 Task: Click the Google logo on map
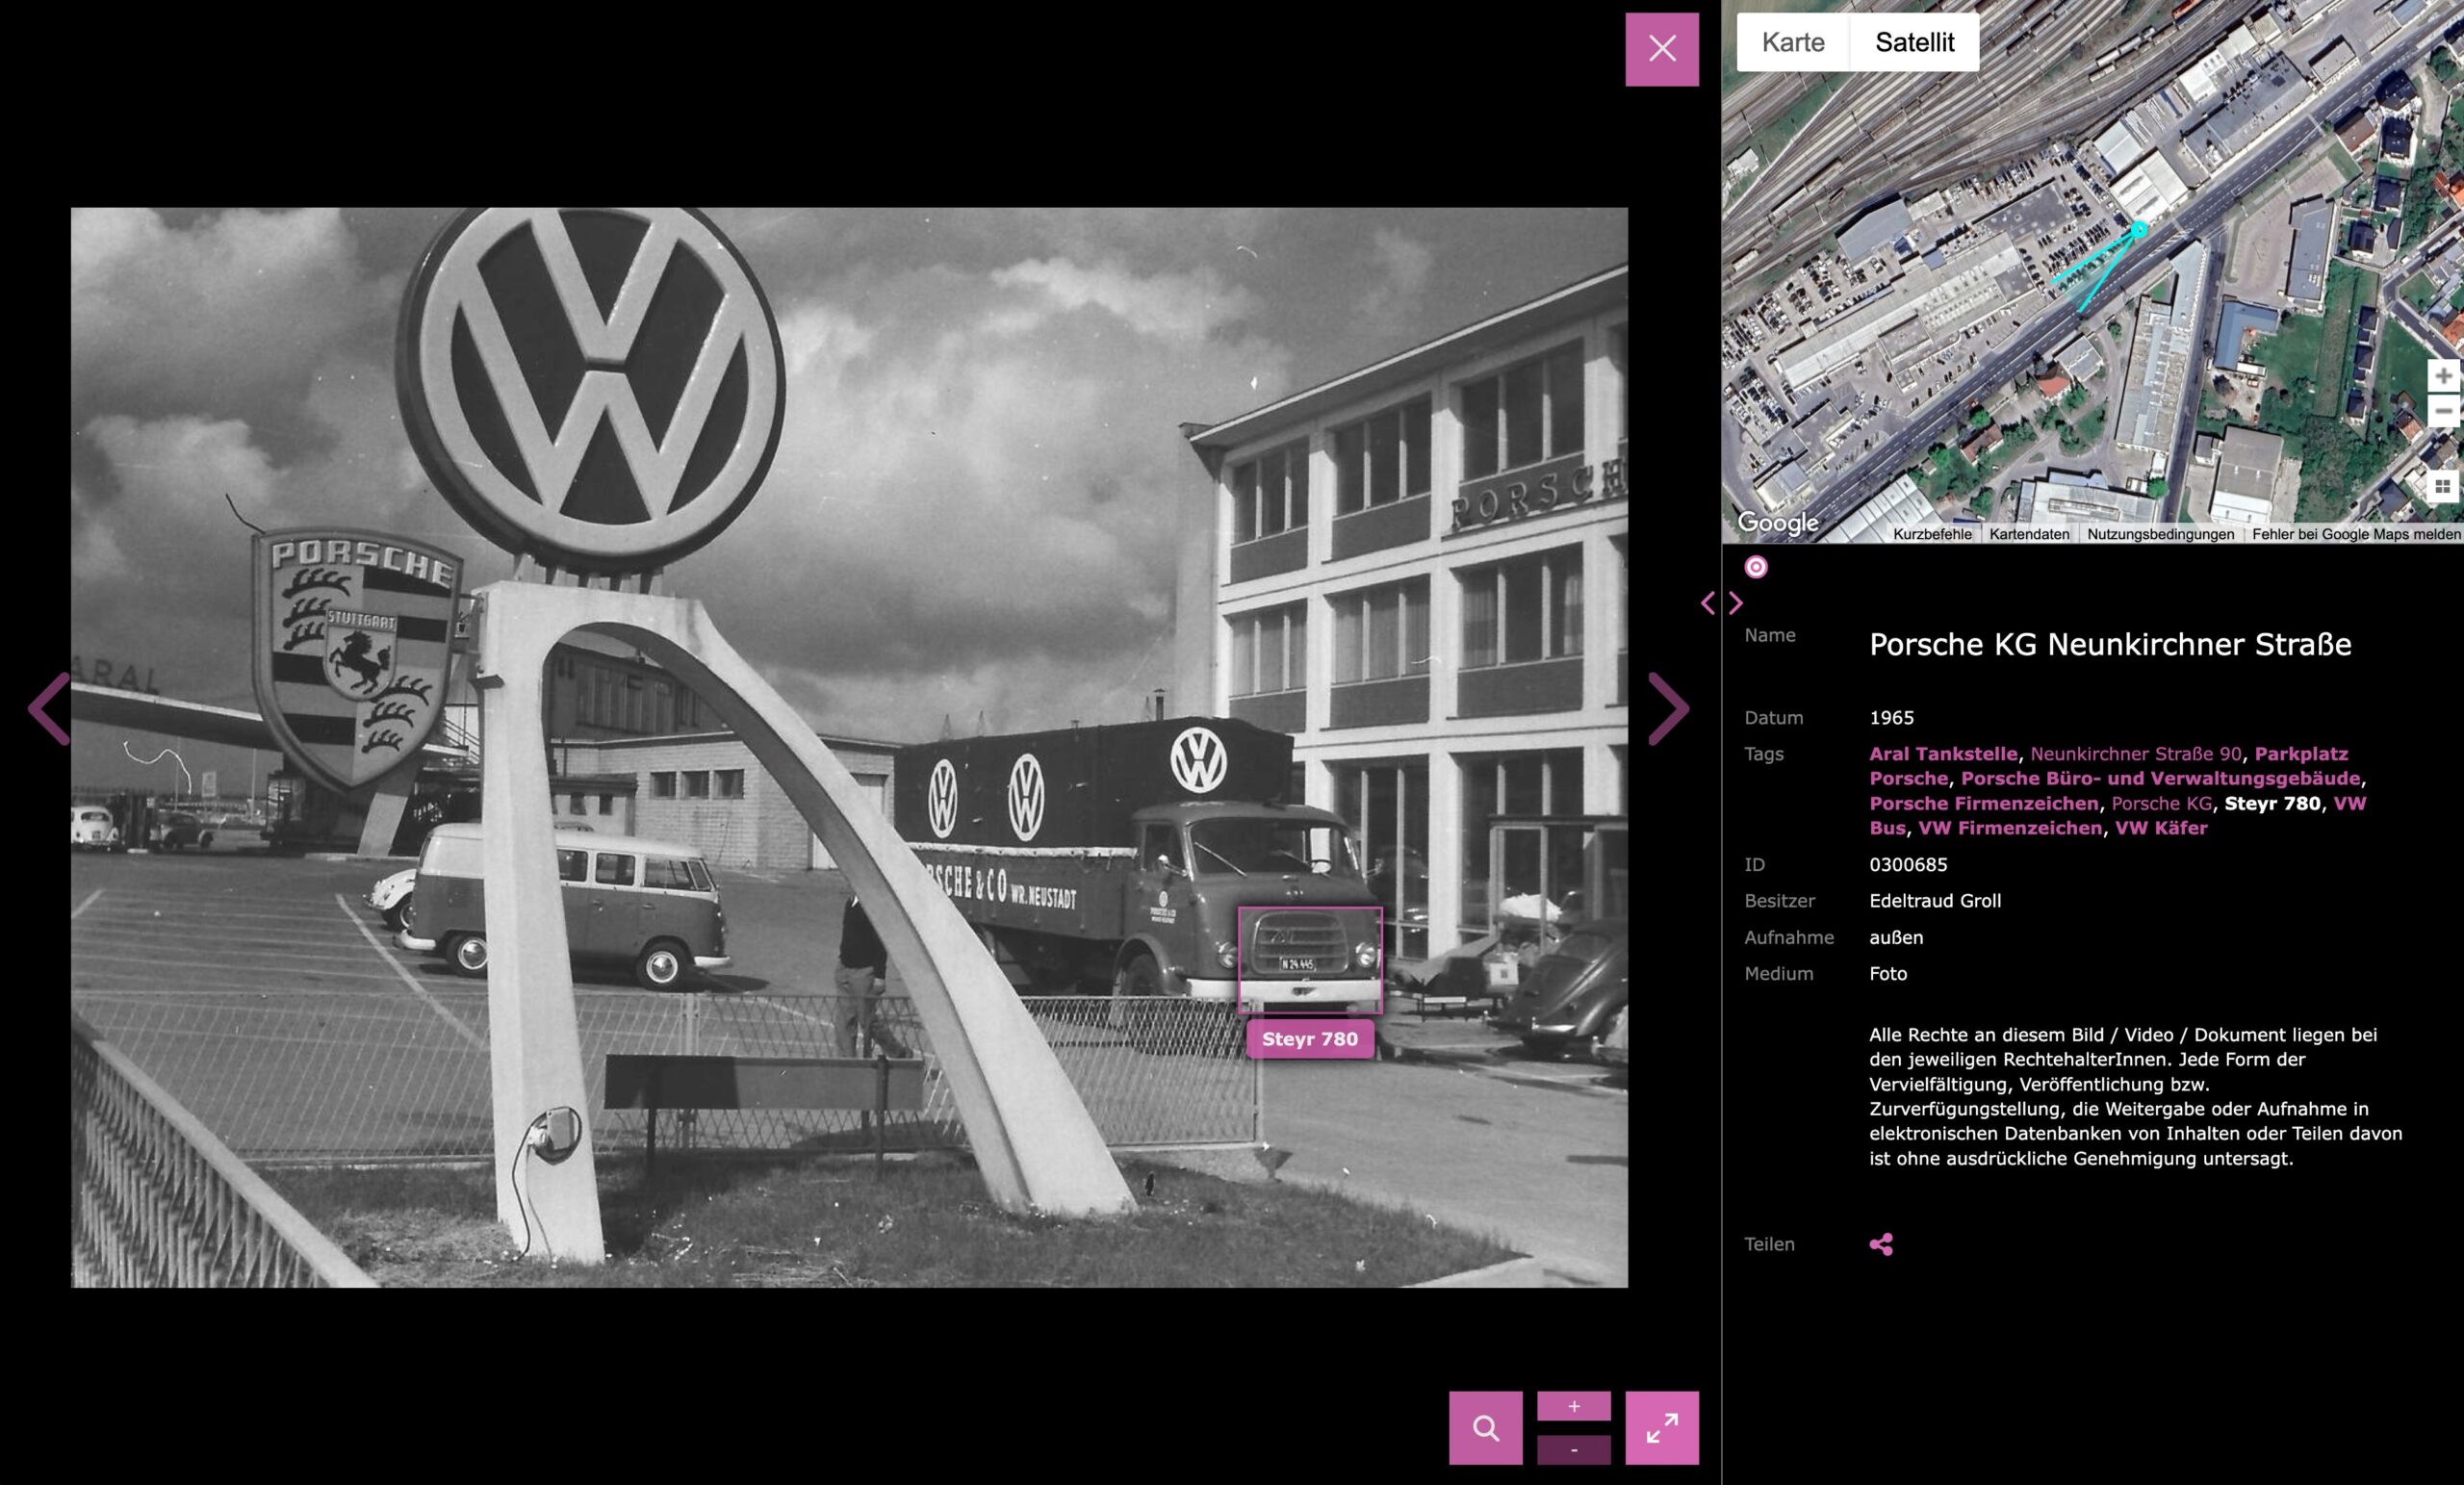click(1778, 522)
